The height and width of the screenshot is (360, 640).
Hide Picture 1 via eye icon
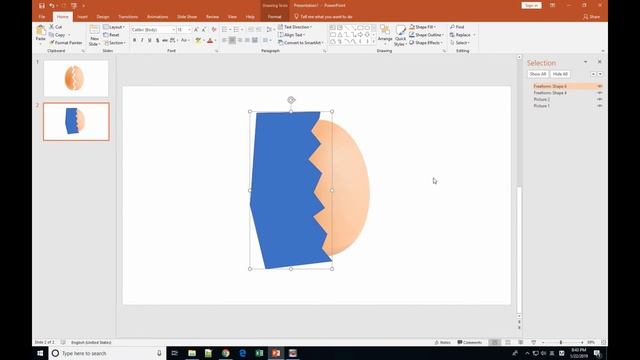(600, 106)
